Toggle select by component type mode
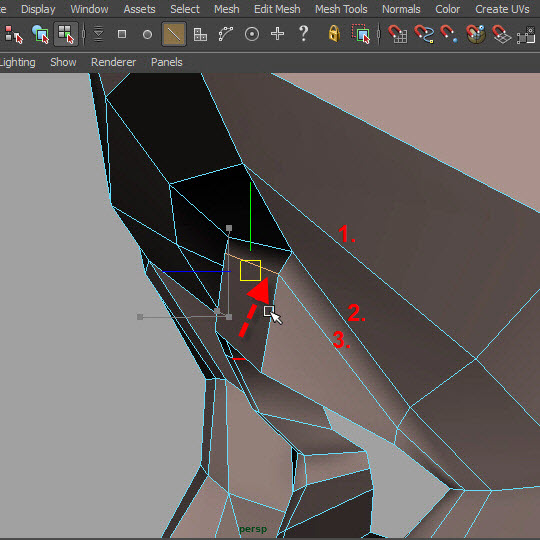Screen dimensions: 540x540 click(66, 34)
